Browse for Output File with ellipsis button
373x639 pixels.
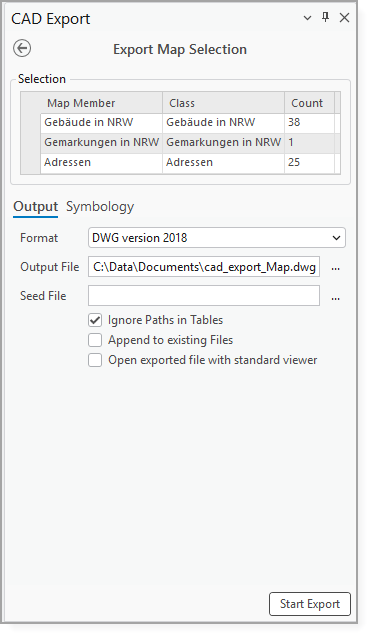point(335,268)
